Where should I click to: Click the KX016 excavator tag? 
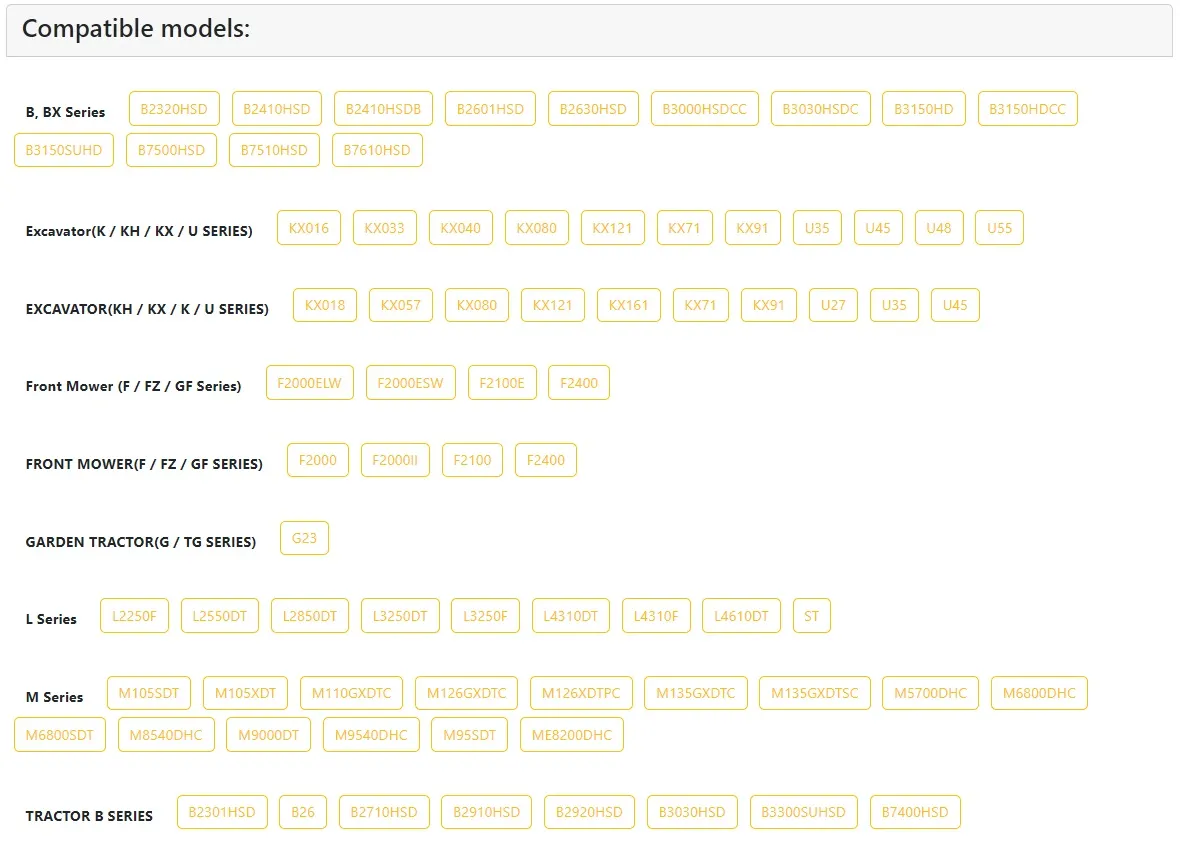[309, 228]
